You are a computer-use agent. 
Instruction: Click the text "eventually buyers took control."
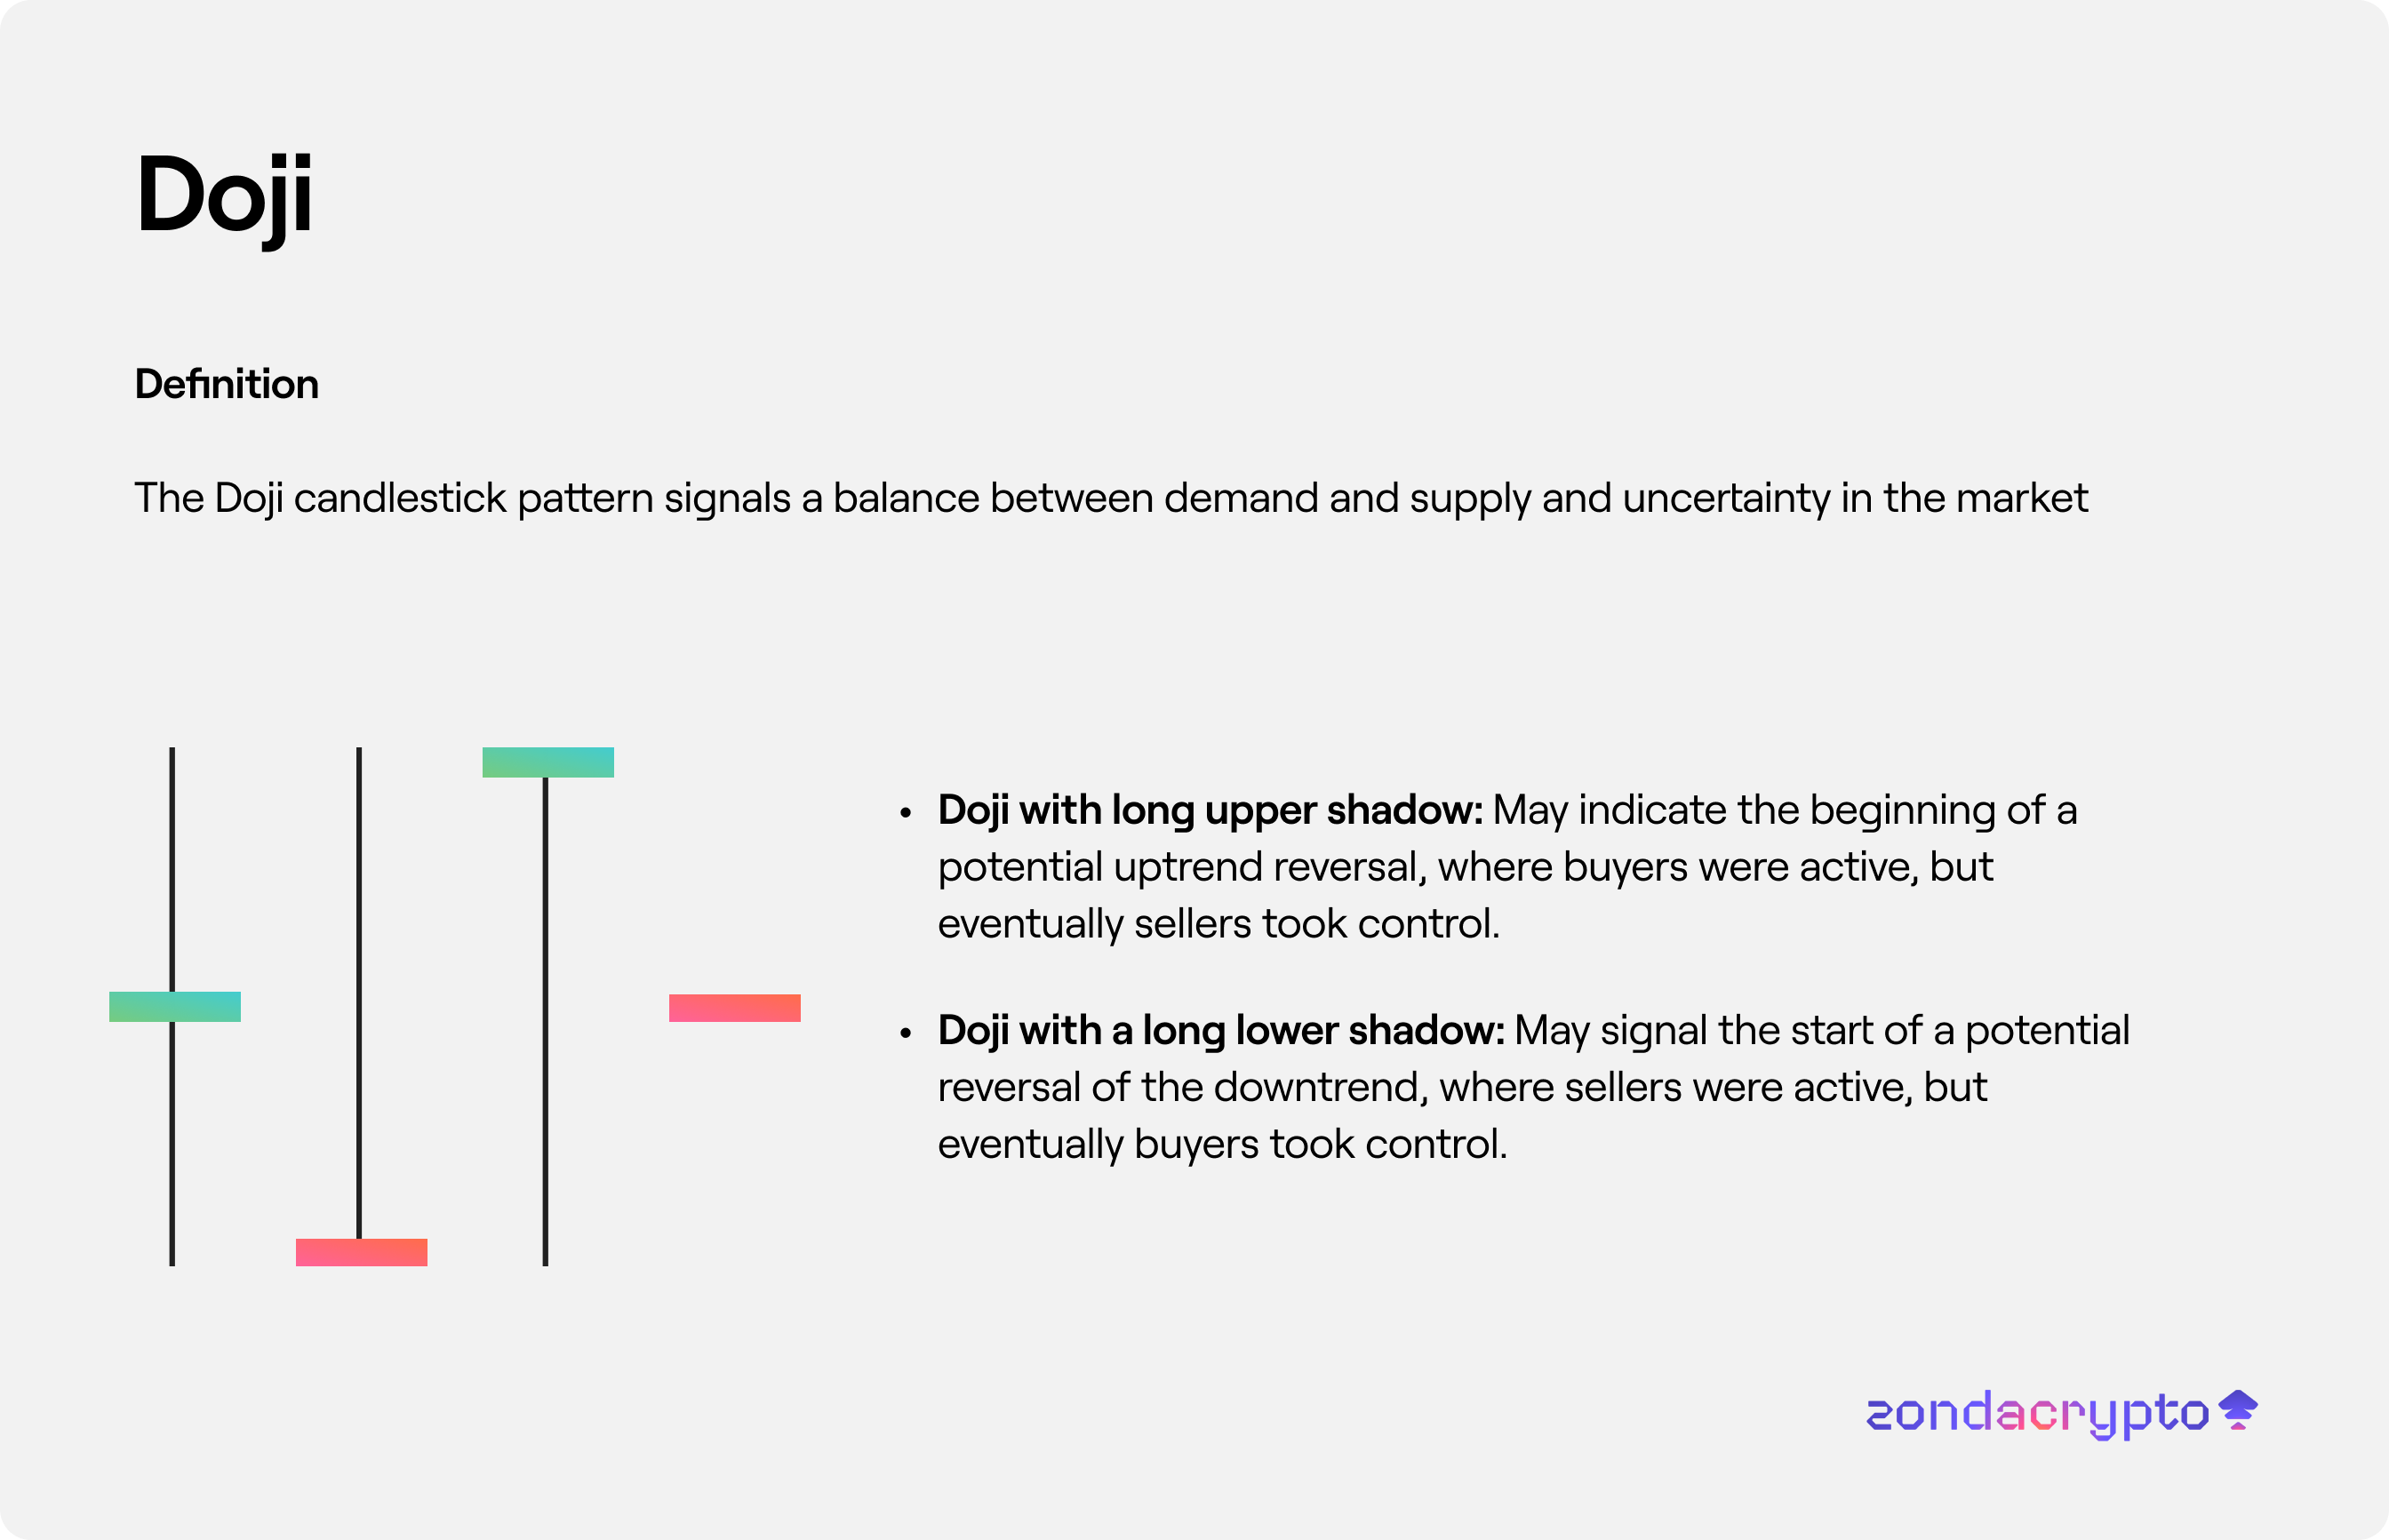(x=1222, y=1144)
